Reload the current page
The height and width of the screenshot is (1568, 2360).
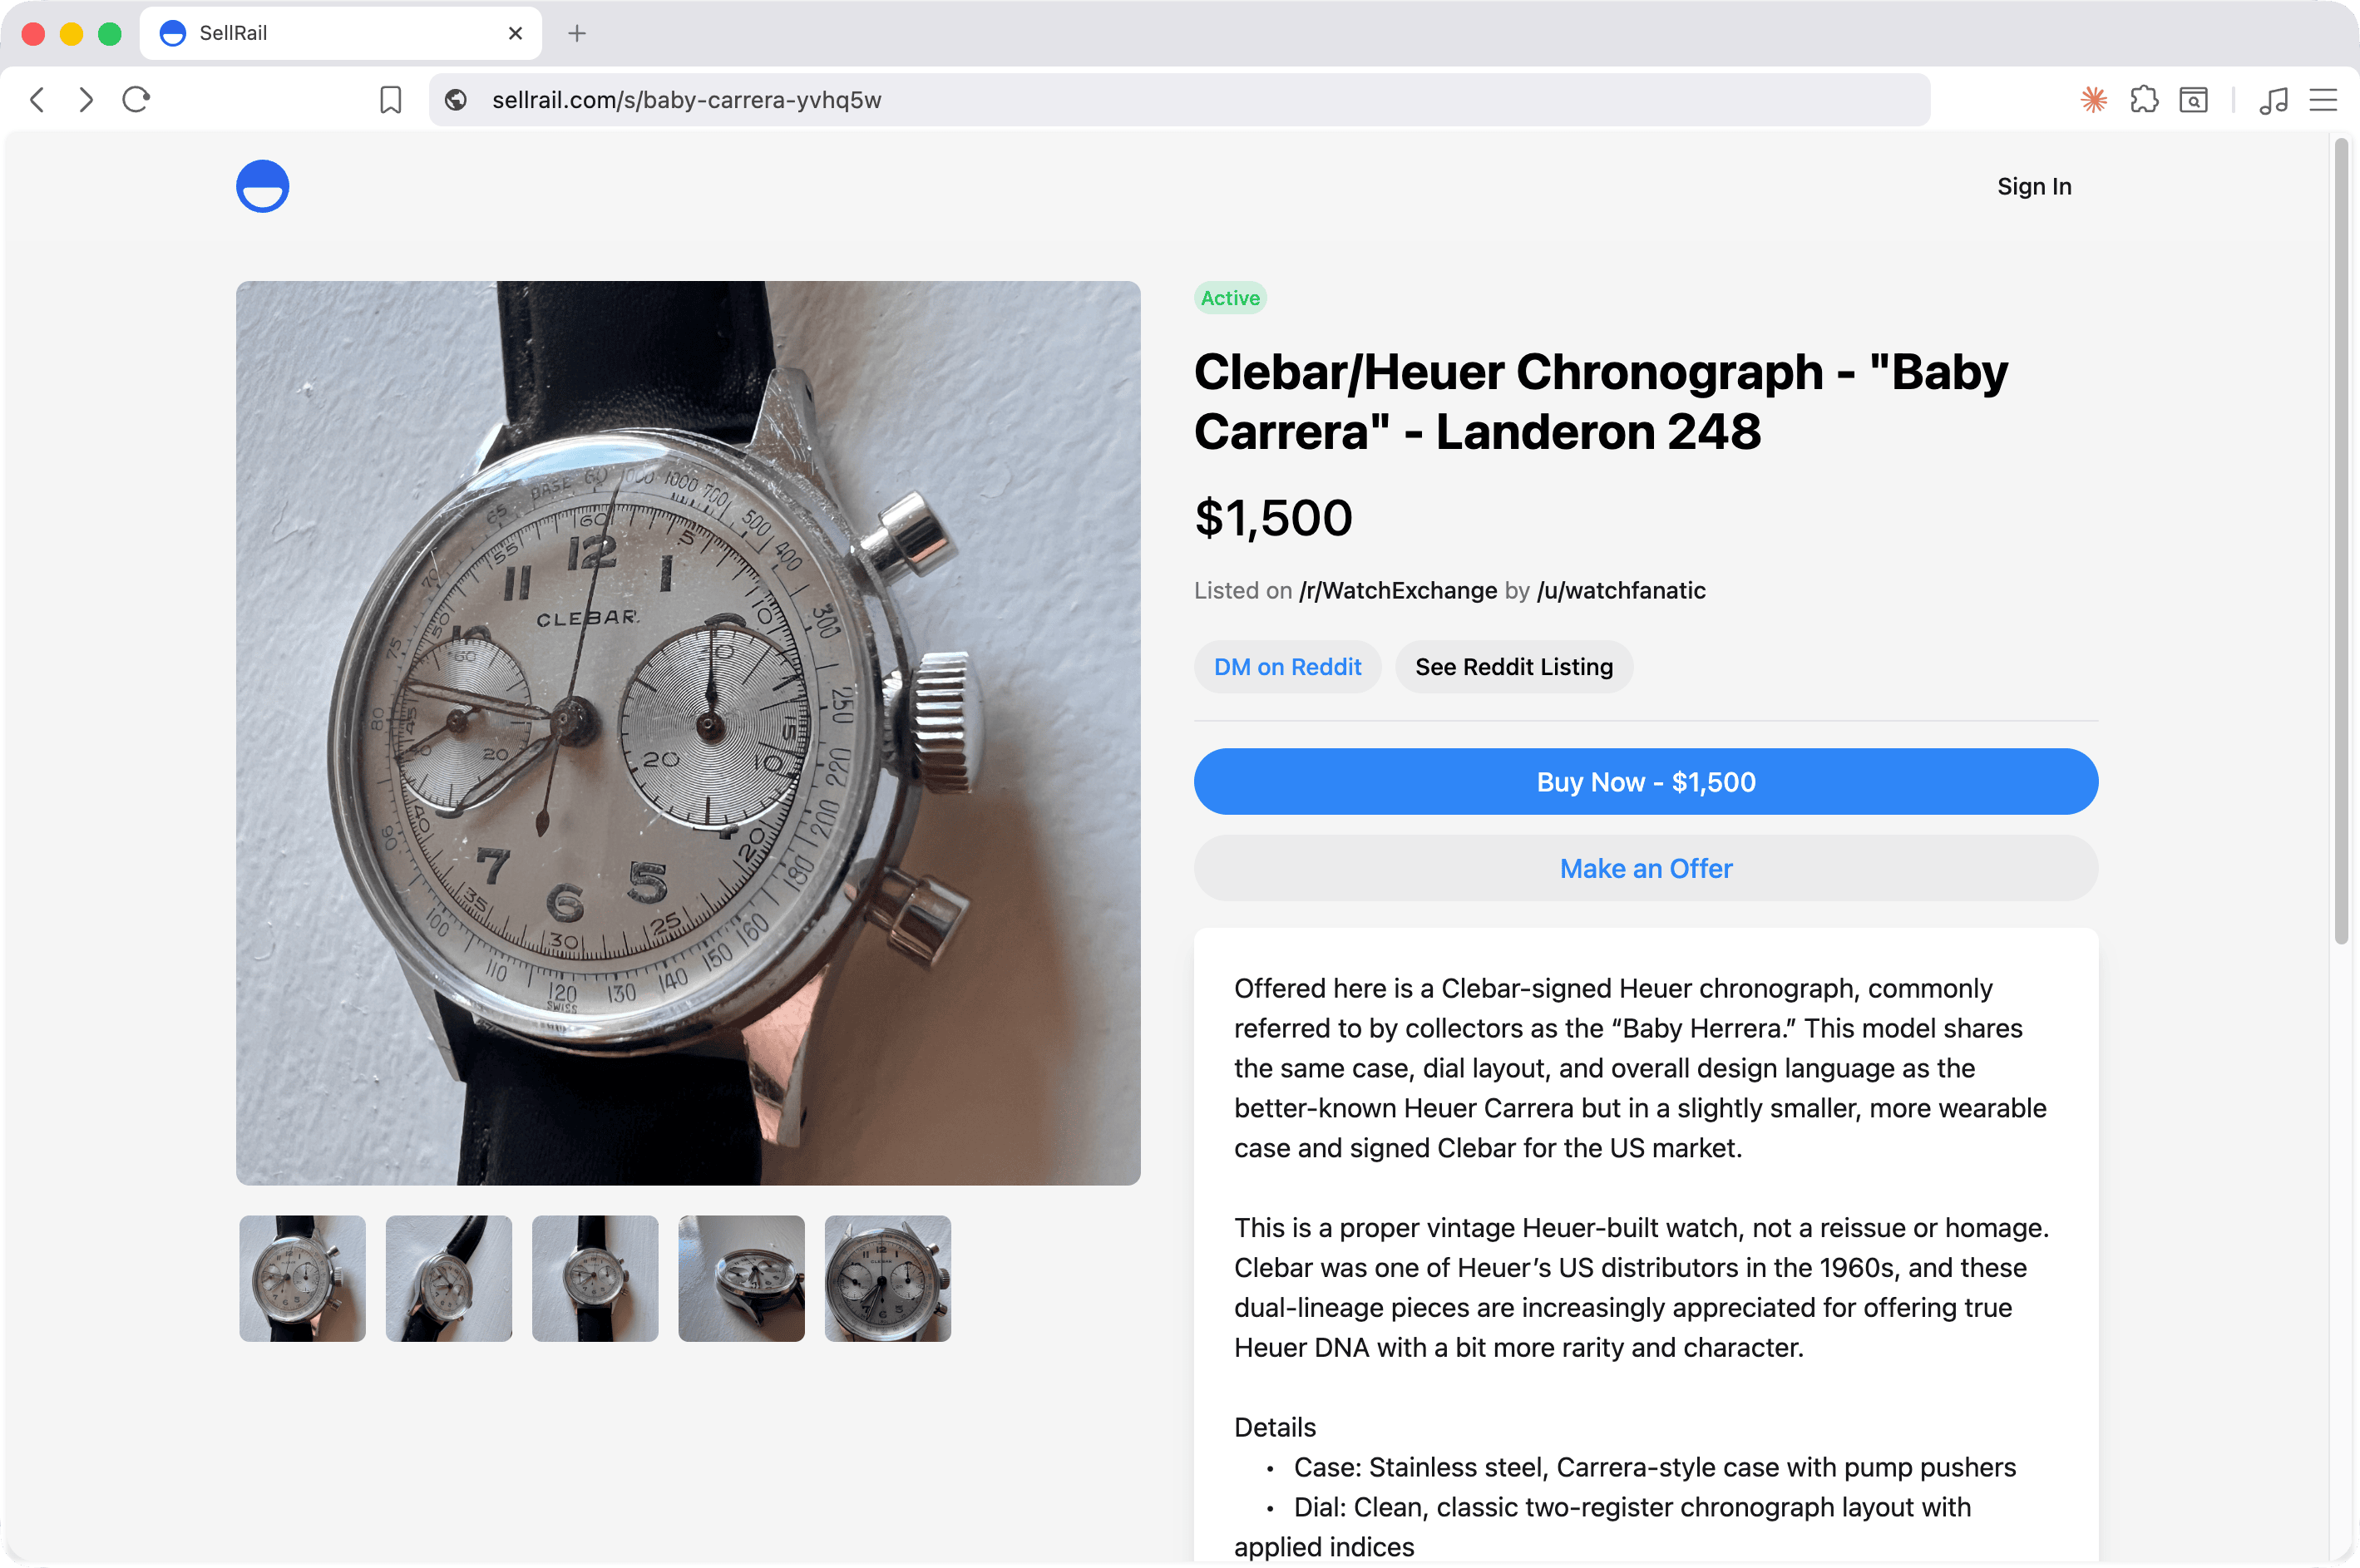(x=136, y=100)
